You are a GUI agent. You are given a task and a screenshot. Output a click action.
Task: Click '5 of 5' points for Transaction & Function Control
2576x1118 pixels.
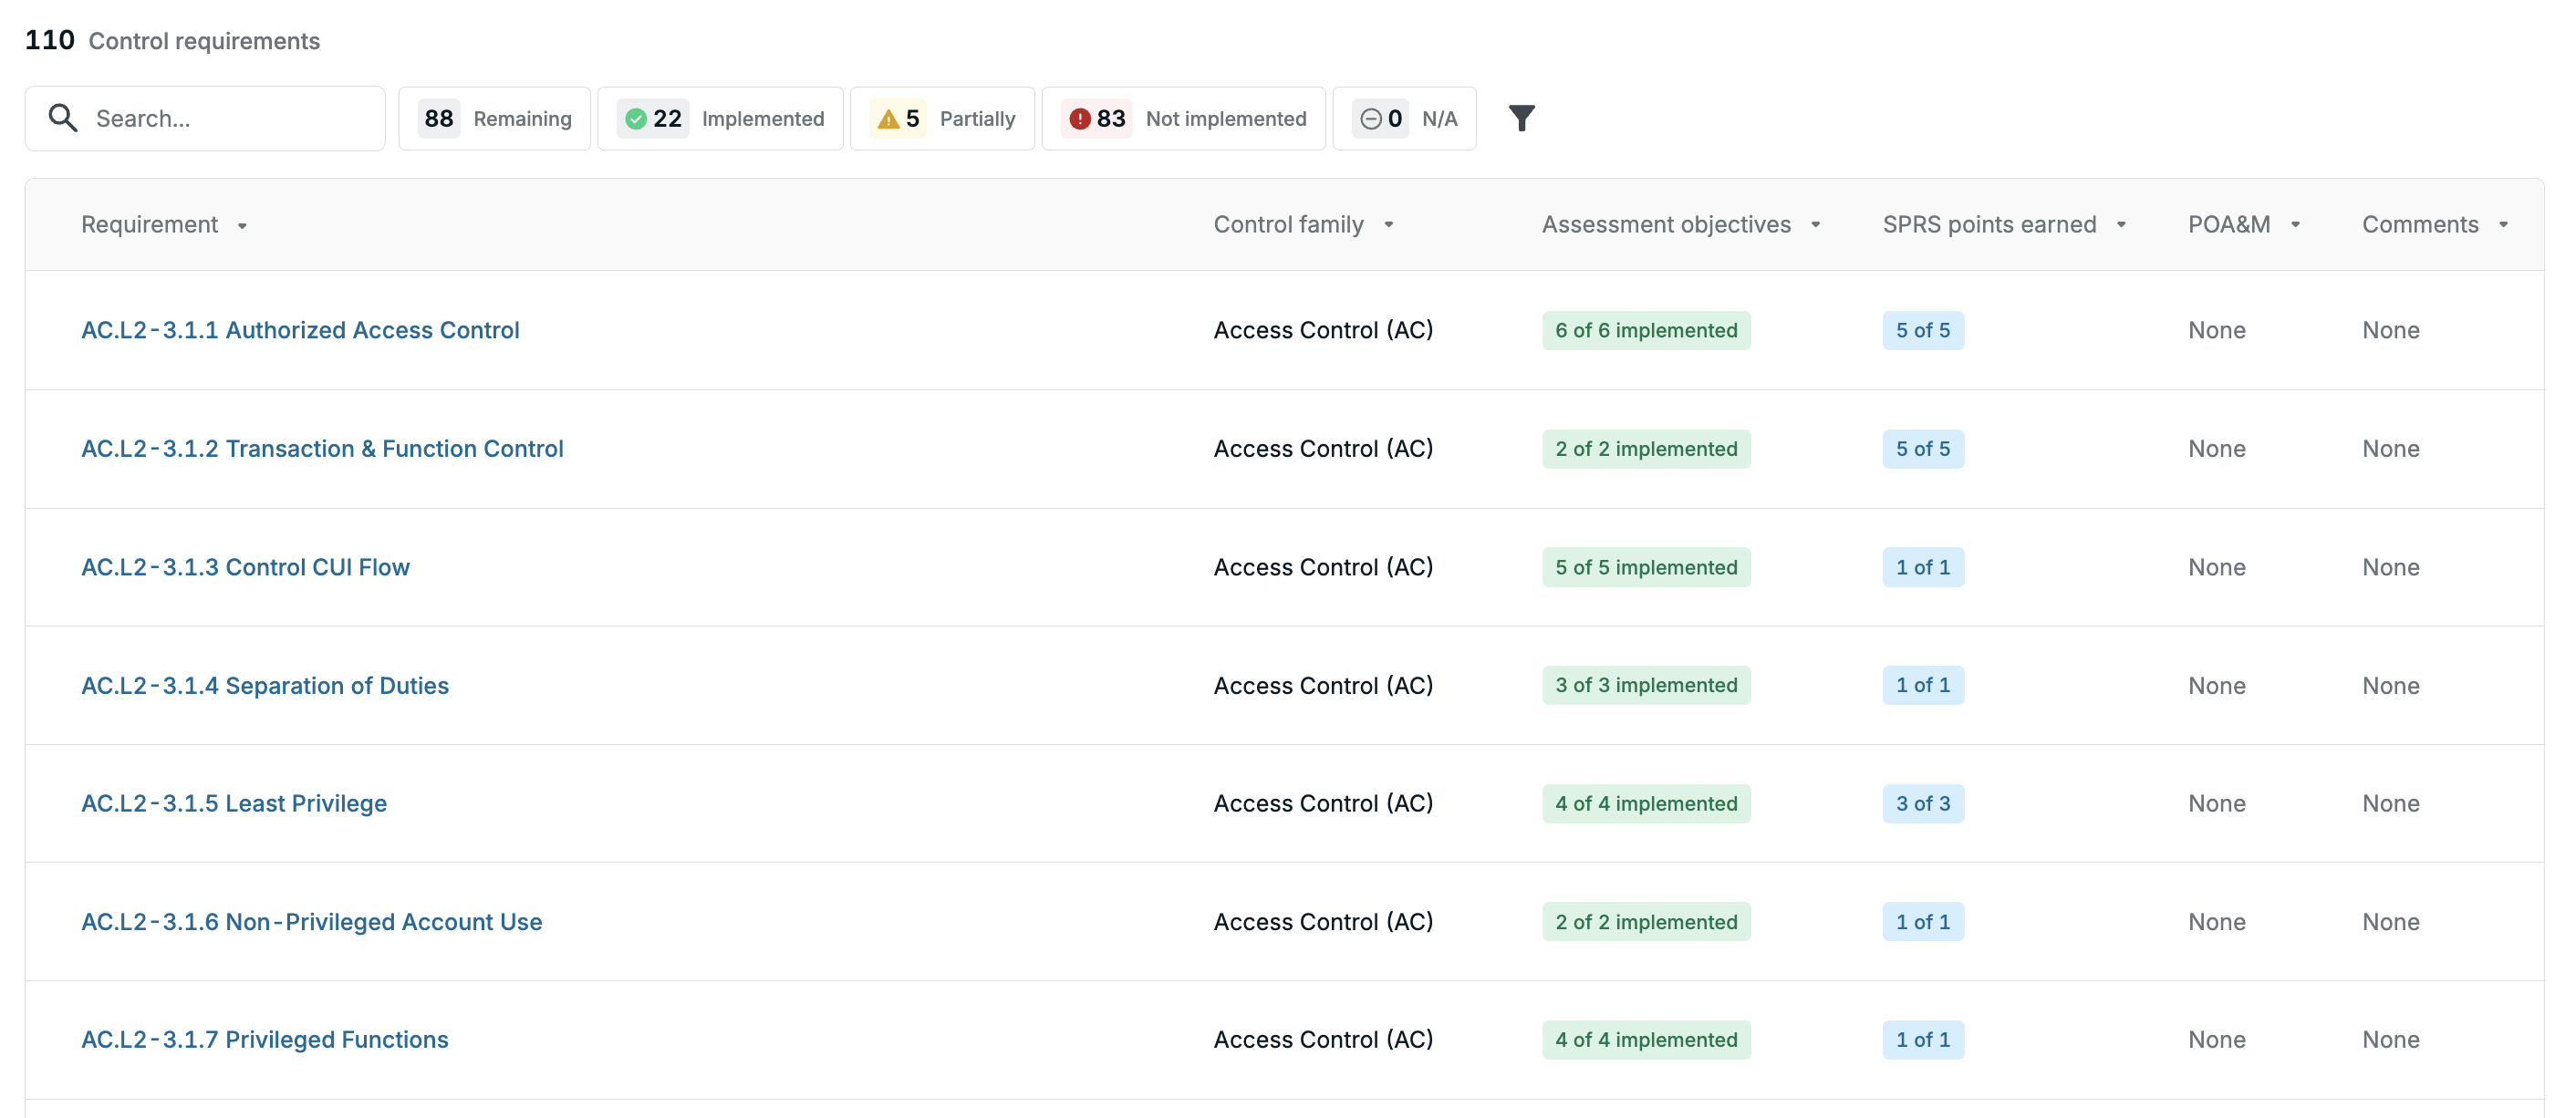[x=1923, y=448]
